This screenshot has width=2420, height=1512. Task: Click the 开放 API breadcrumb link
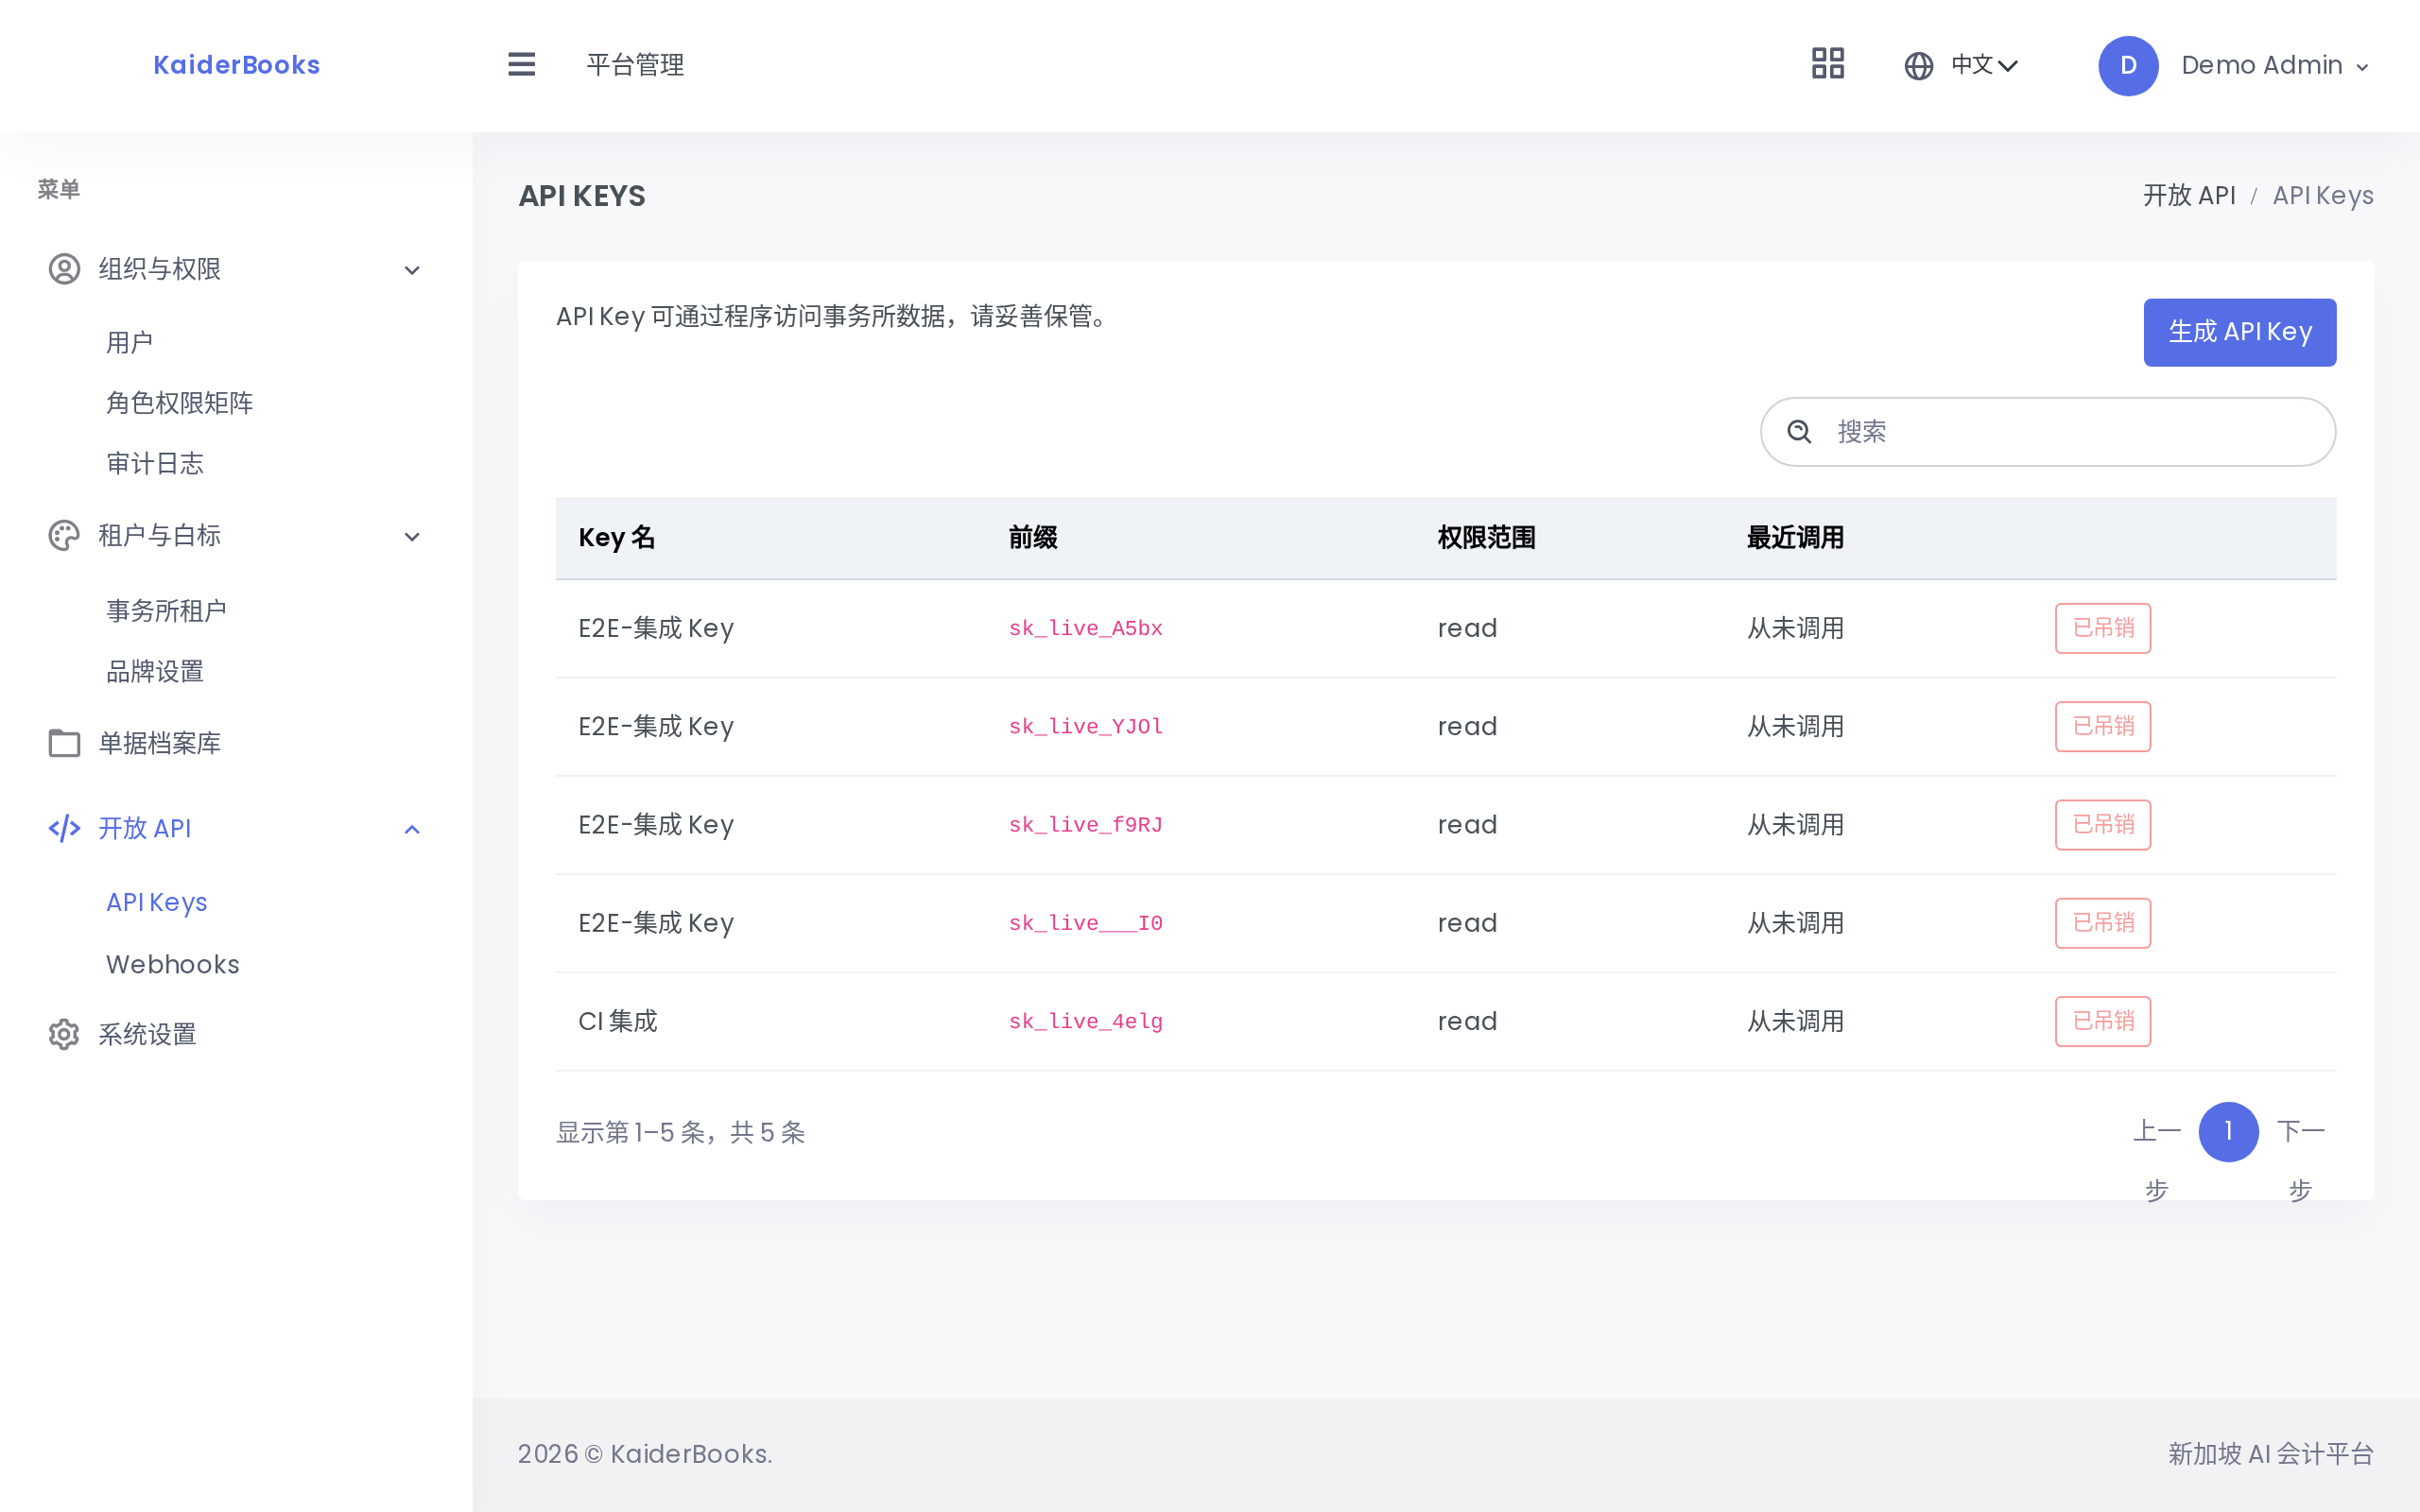(2189, 195)
